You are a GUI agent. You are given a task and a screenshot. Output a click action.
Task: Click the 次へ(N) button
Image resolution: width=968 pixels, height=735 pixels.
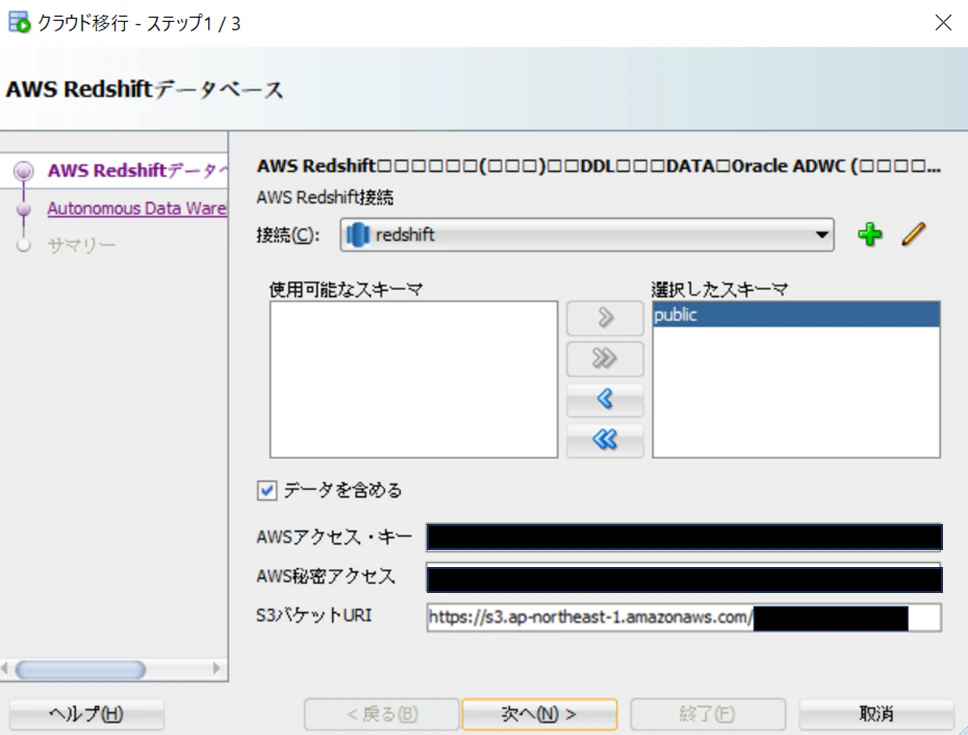[539, 714]
